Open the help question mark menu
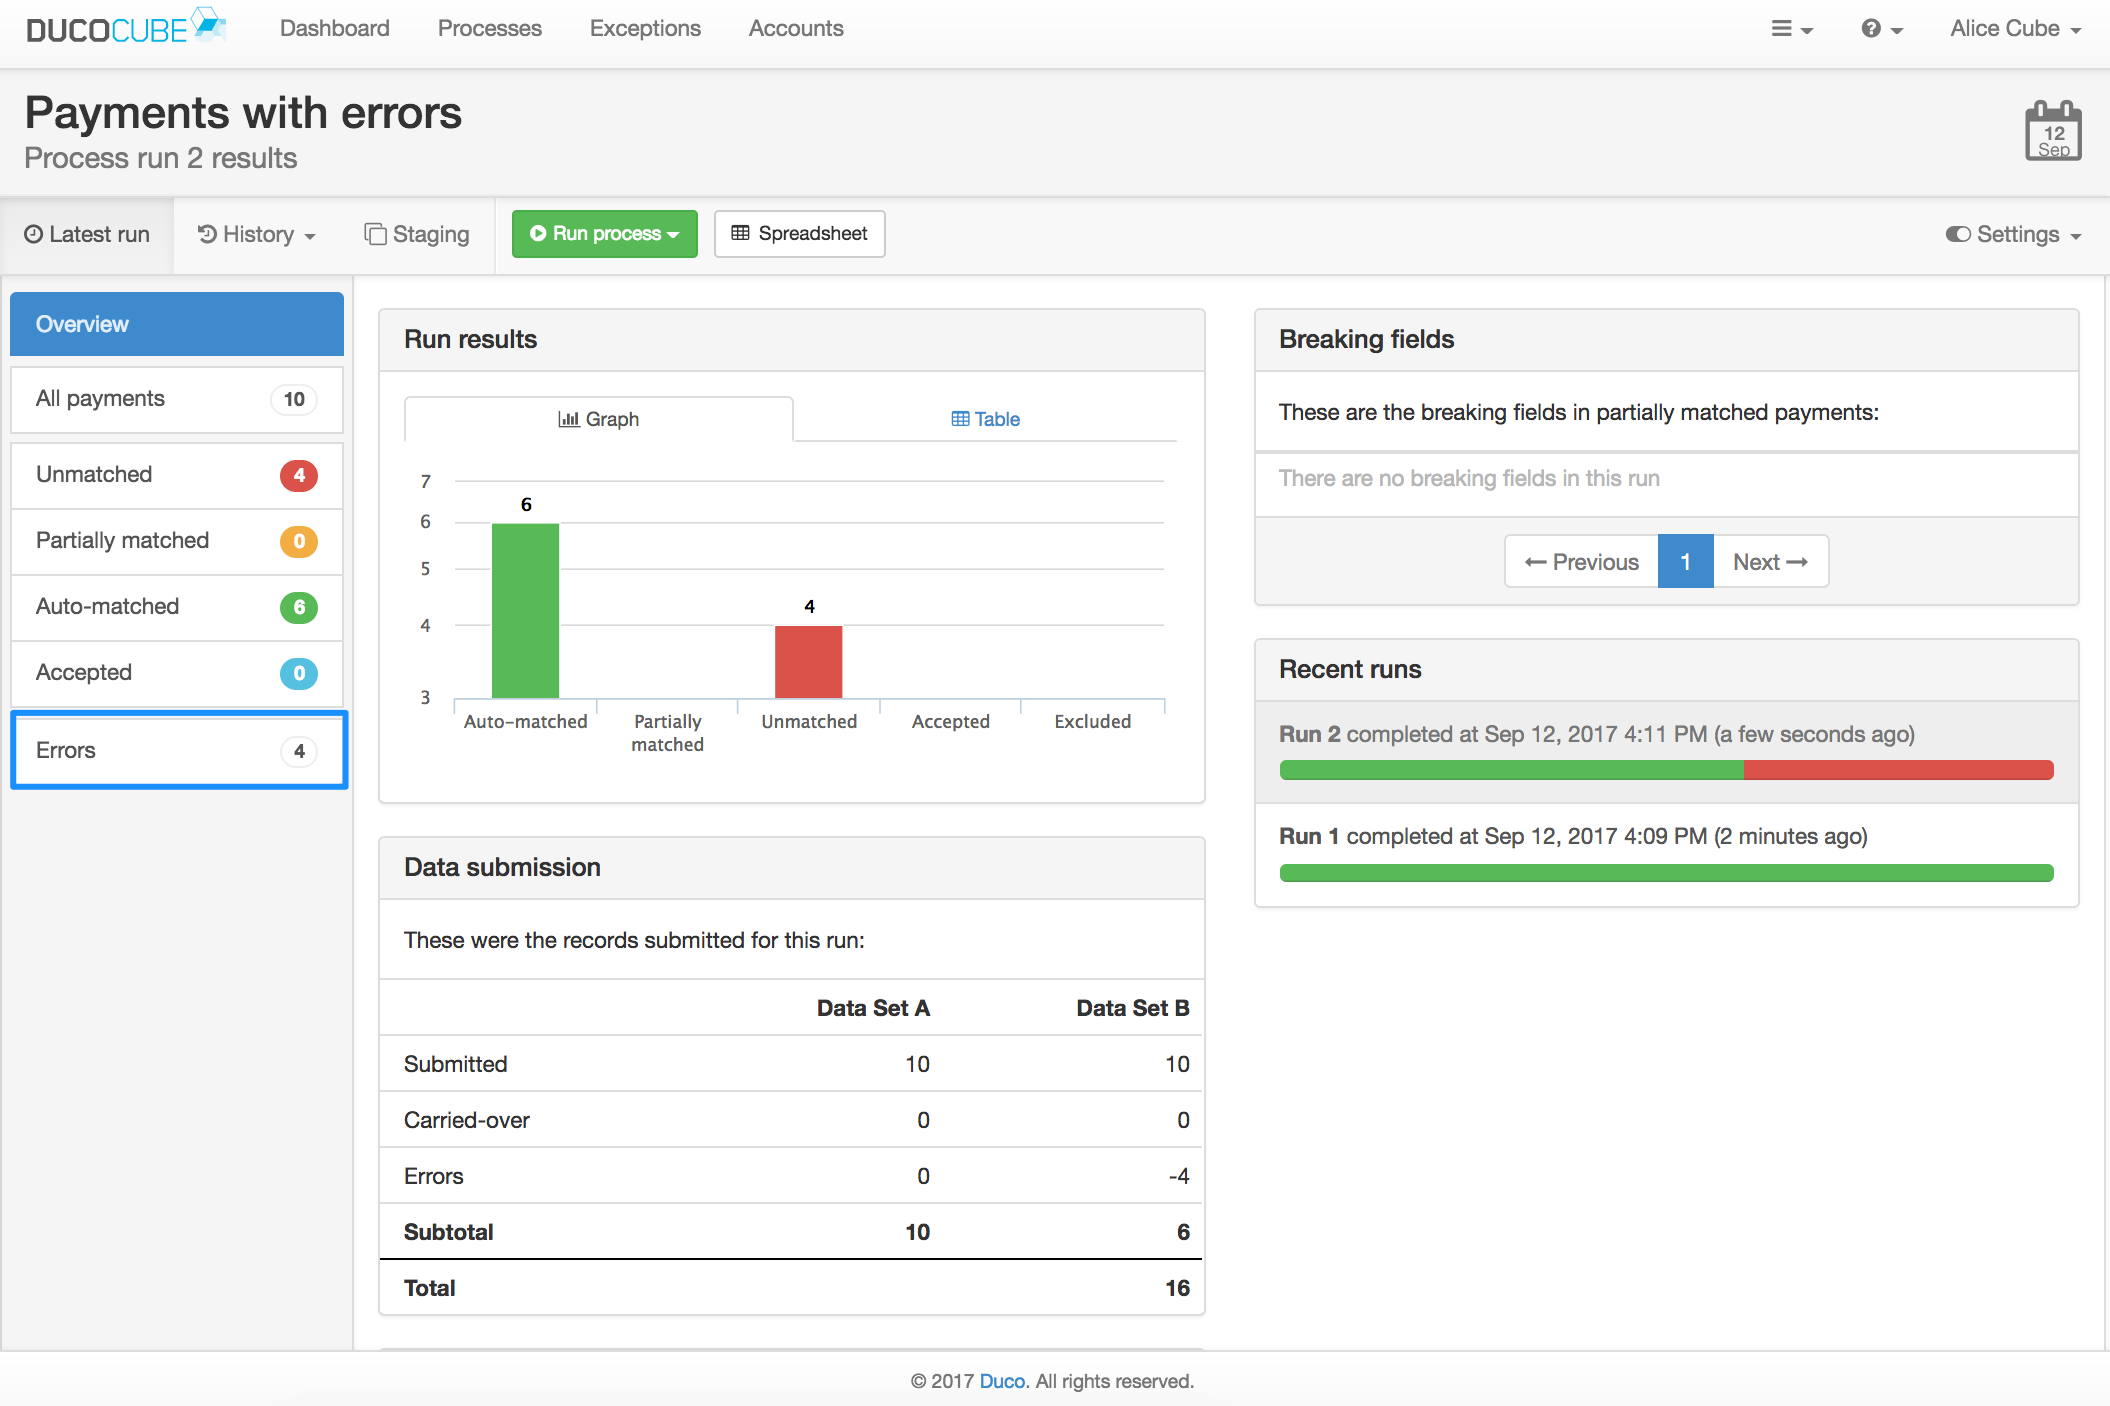The height and width of the screenshot is (1406, 2110). click(x=1881, y=29)
